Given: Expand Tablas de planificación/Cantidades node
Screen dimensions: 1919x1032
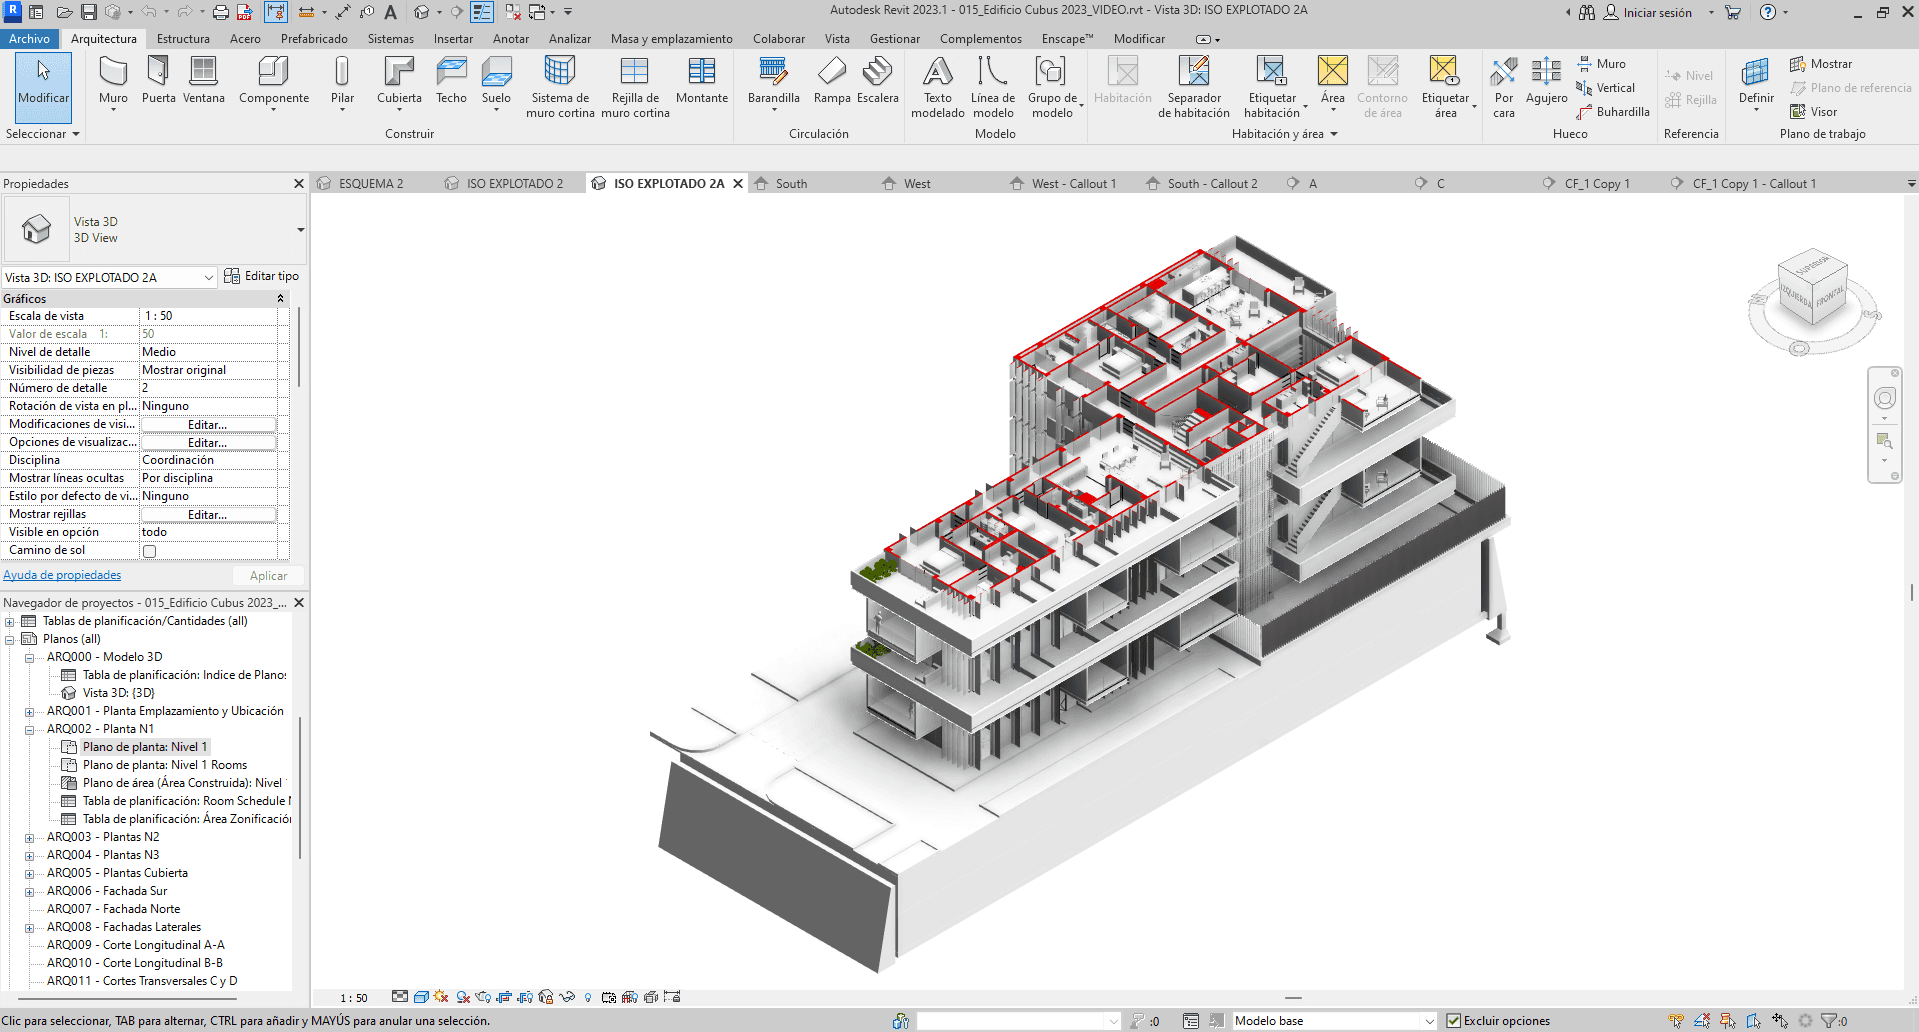Looking at the screenshot, I should [x=10, y=622].
